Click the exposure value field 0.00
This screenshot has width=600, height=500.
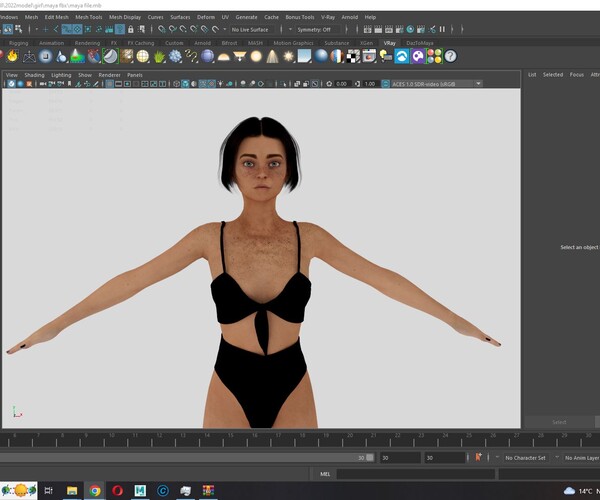click(342, 84)
